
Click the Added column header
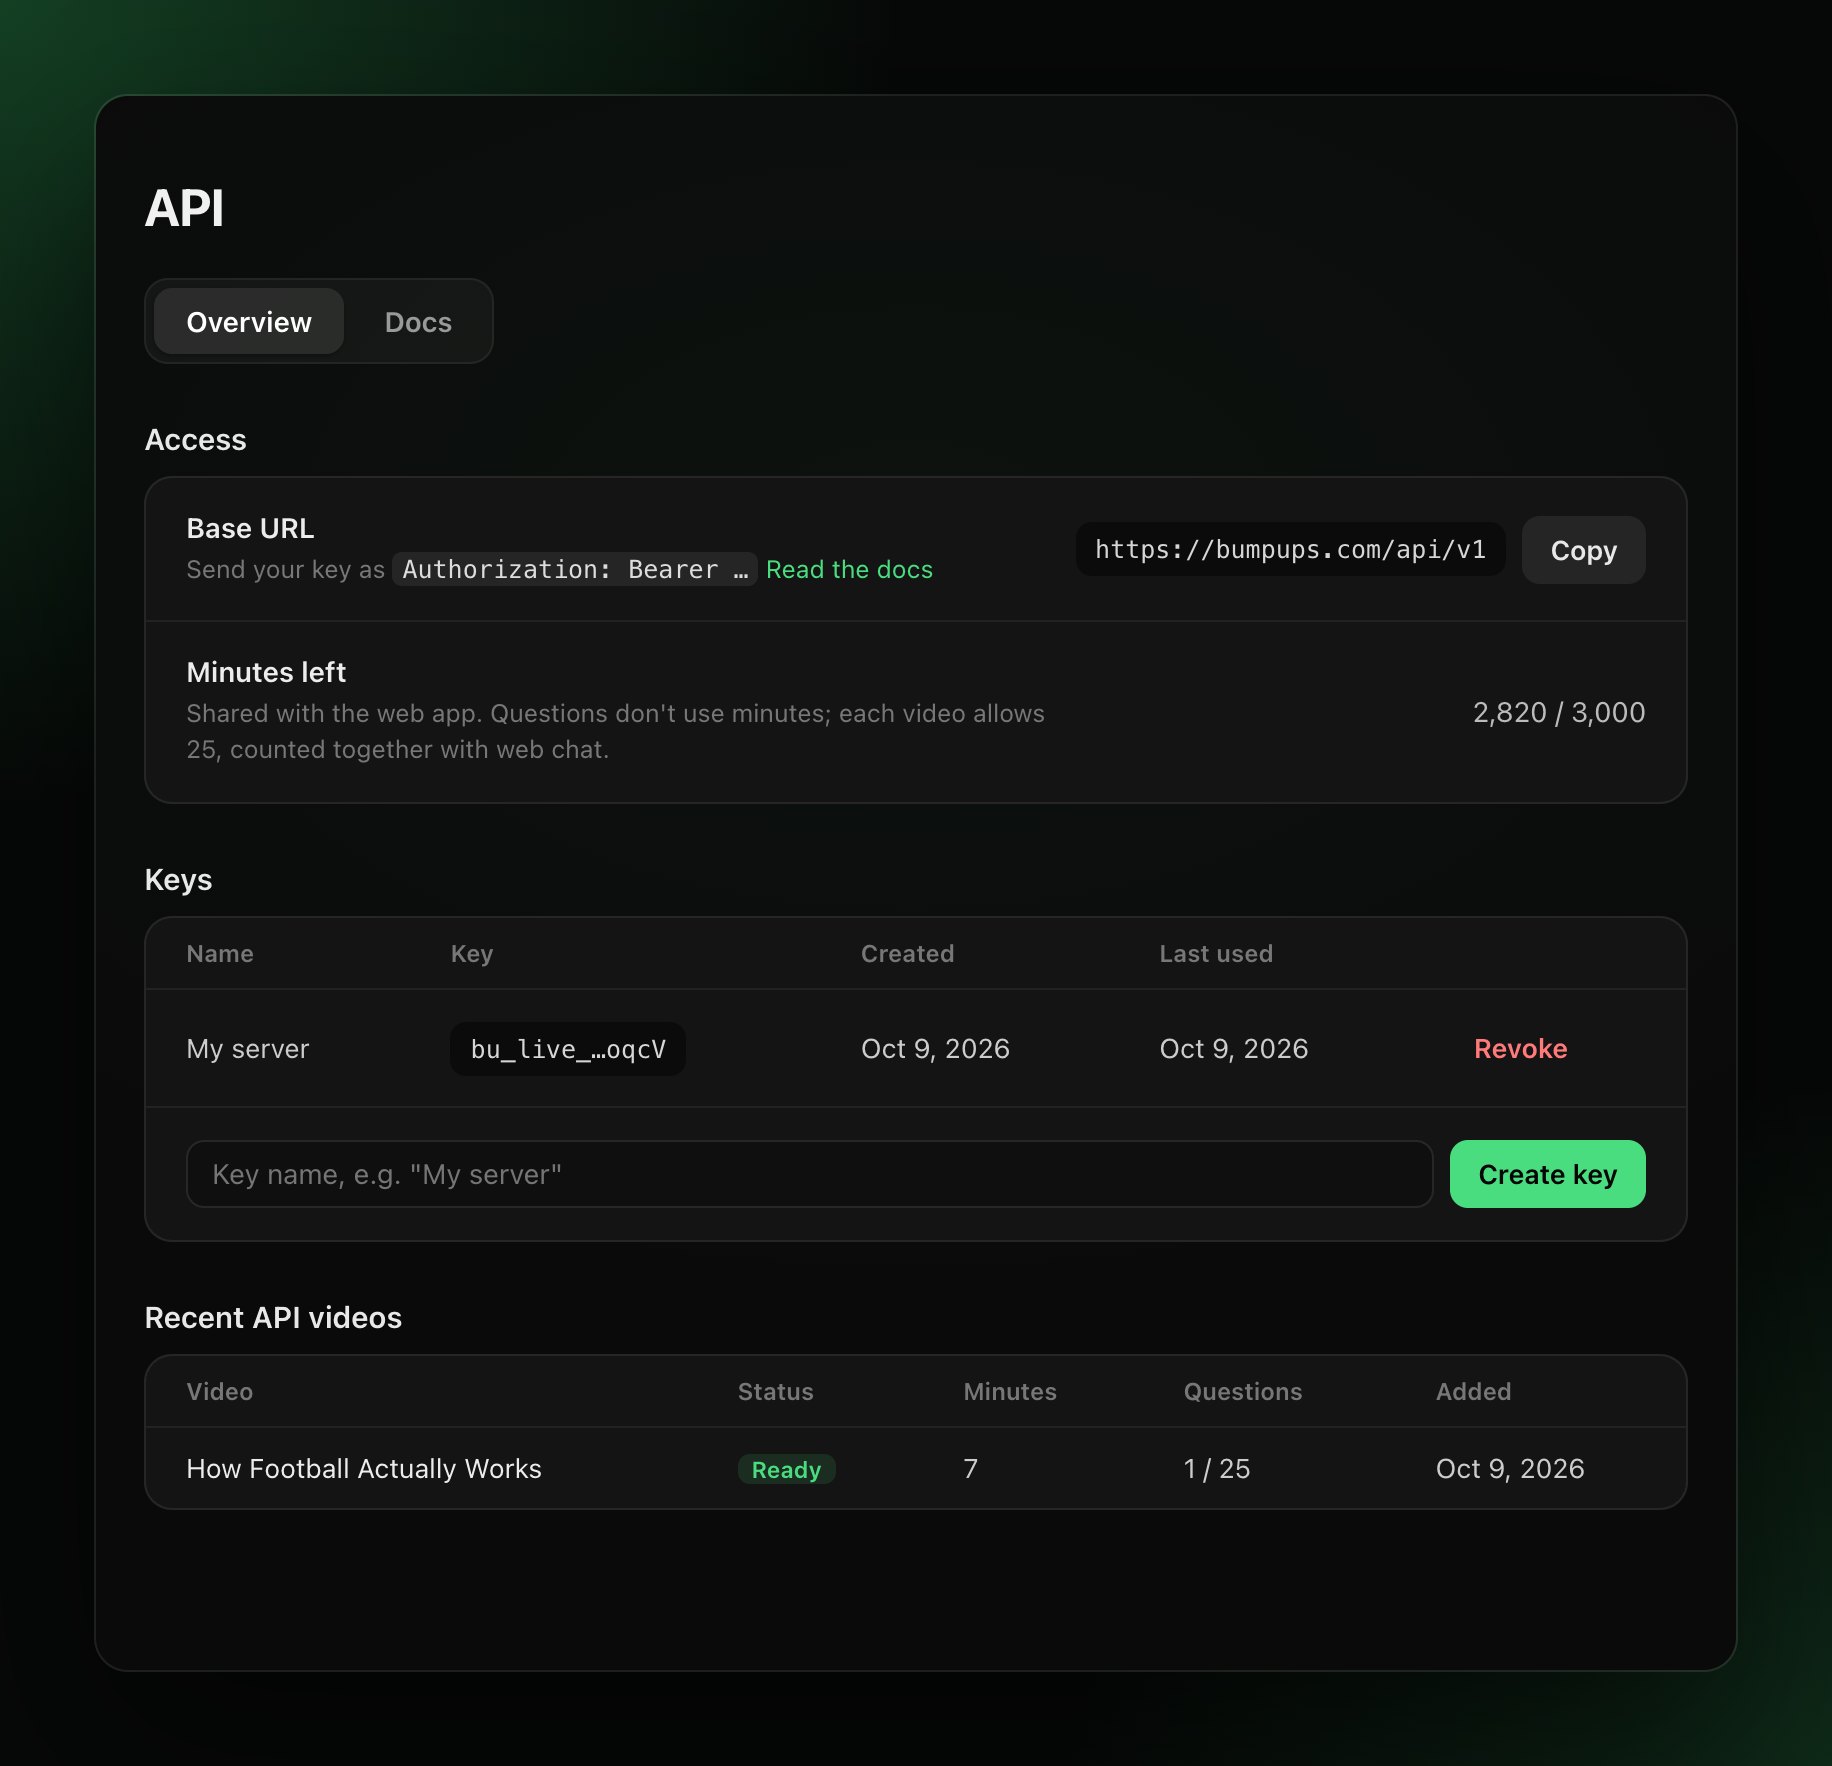(x=1473, y=1391)
